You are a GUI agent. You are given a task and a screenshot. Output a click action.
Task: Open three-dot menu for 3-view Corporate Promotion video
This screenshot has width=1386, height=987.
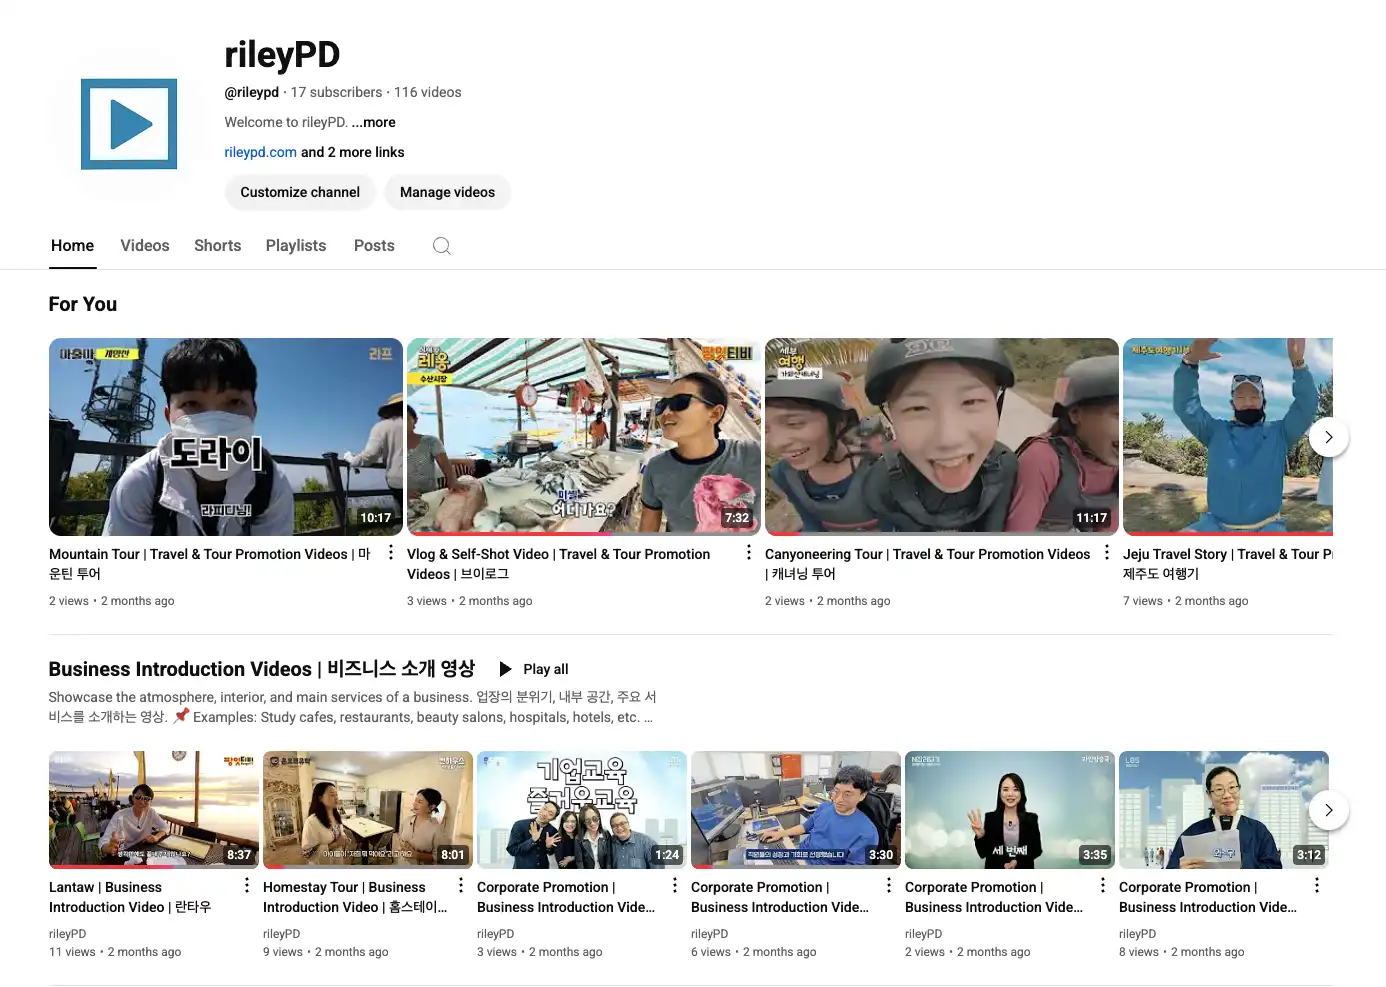pos(674,886)
